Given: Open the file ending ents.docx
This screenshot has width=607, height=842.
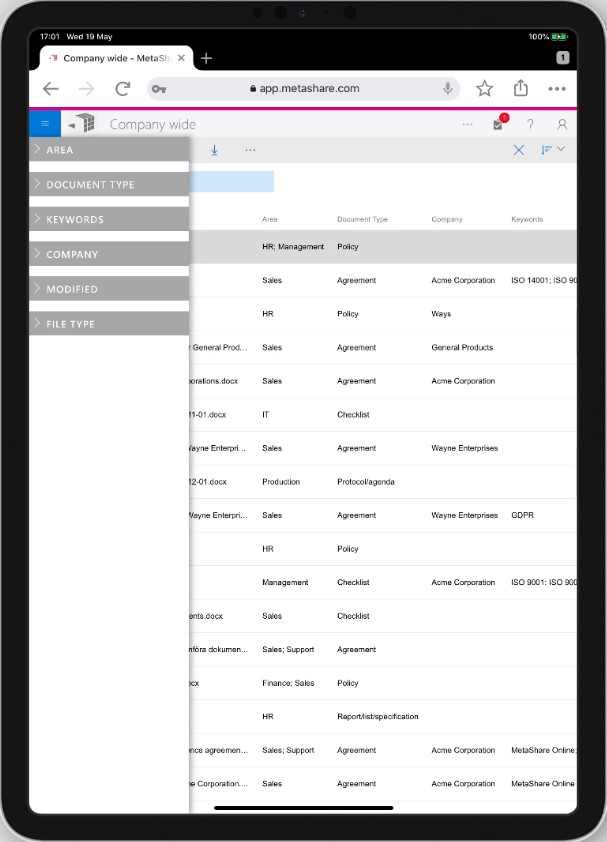Looking at the screenshot, I should pos(206,616).
